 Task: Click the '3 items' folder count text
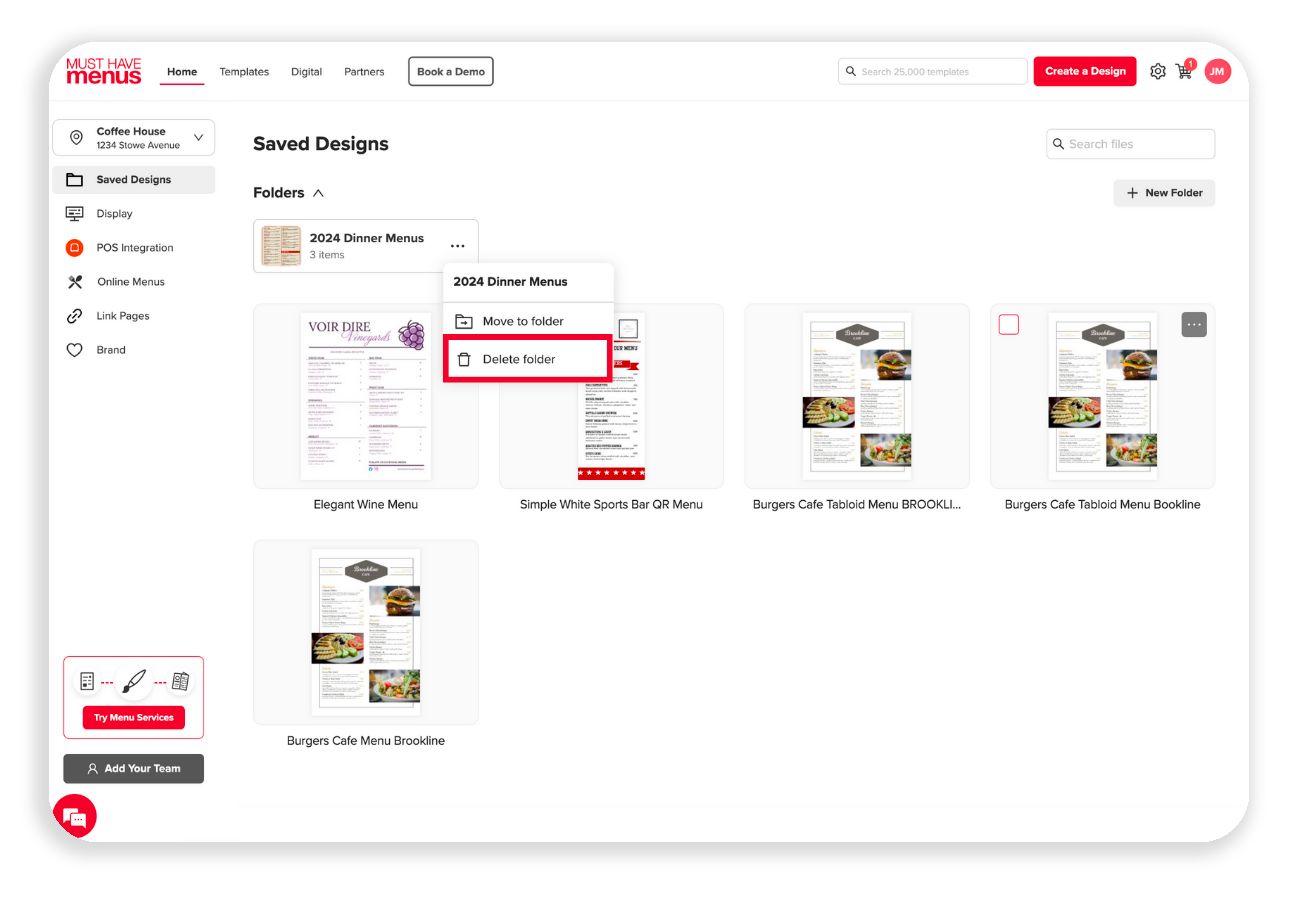pyautogui.click(x=327, y=255)
